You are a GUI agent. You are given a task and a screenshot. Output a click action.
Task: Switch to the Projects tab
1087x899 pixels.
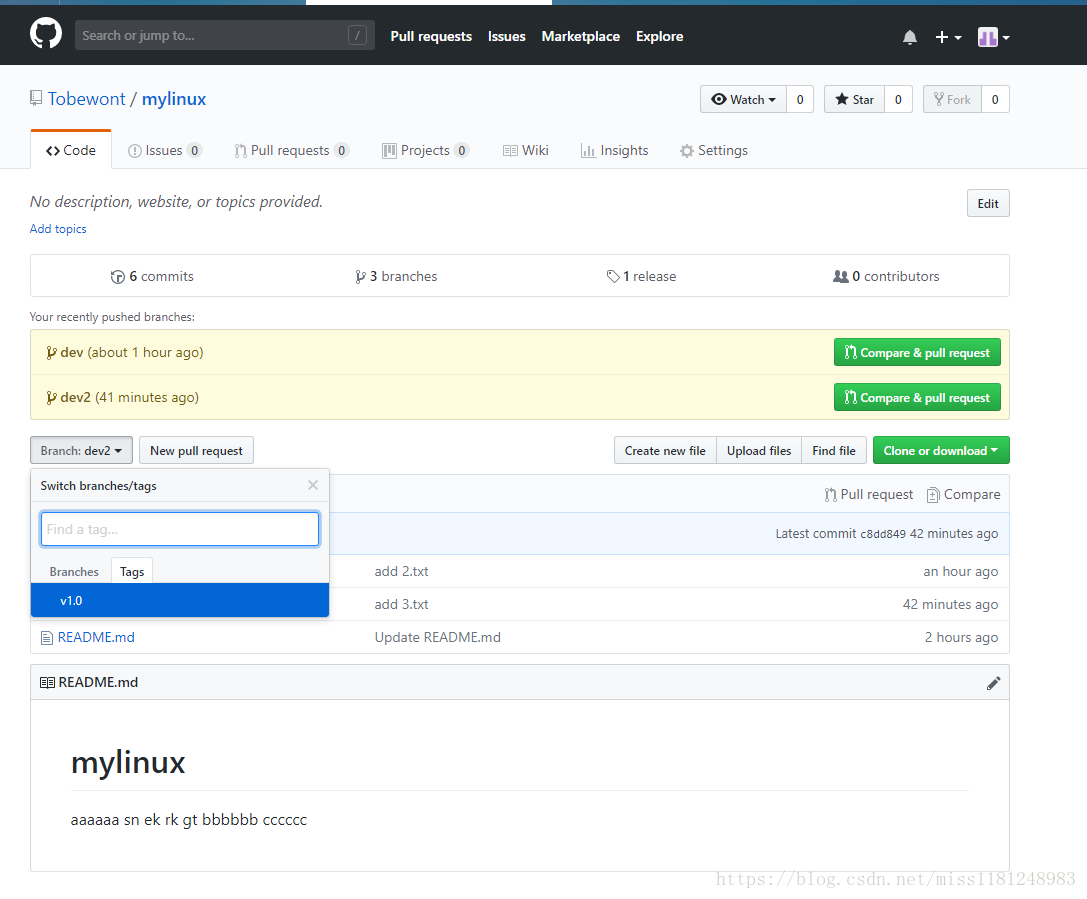[x=426, y=150]
